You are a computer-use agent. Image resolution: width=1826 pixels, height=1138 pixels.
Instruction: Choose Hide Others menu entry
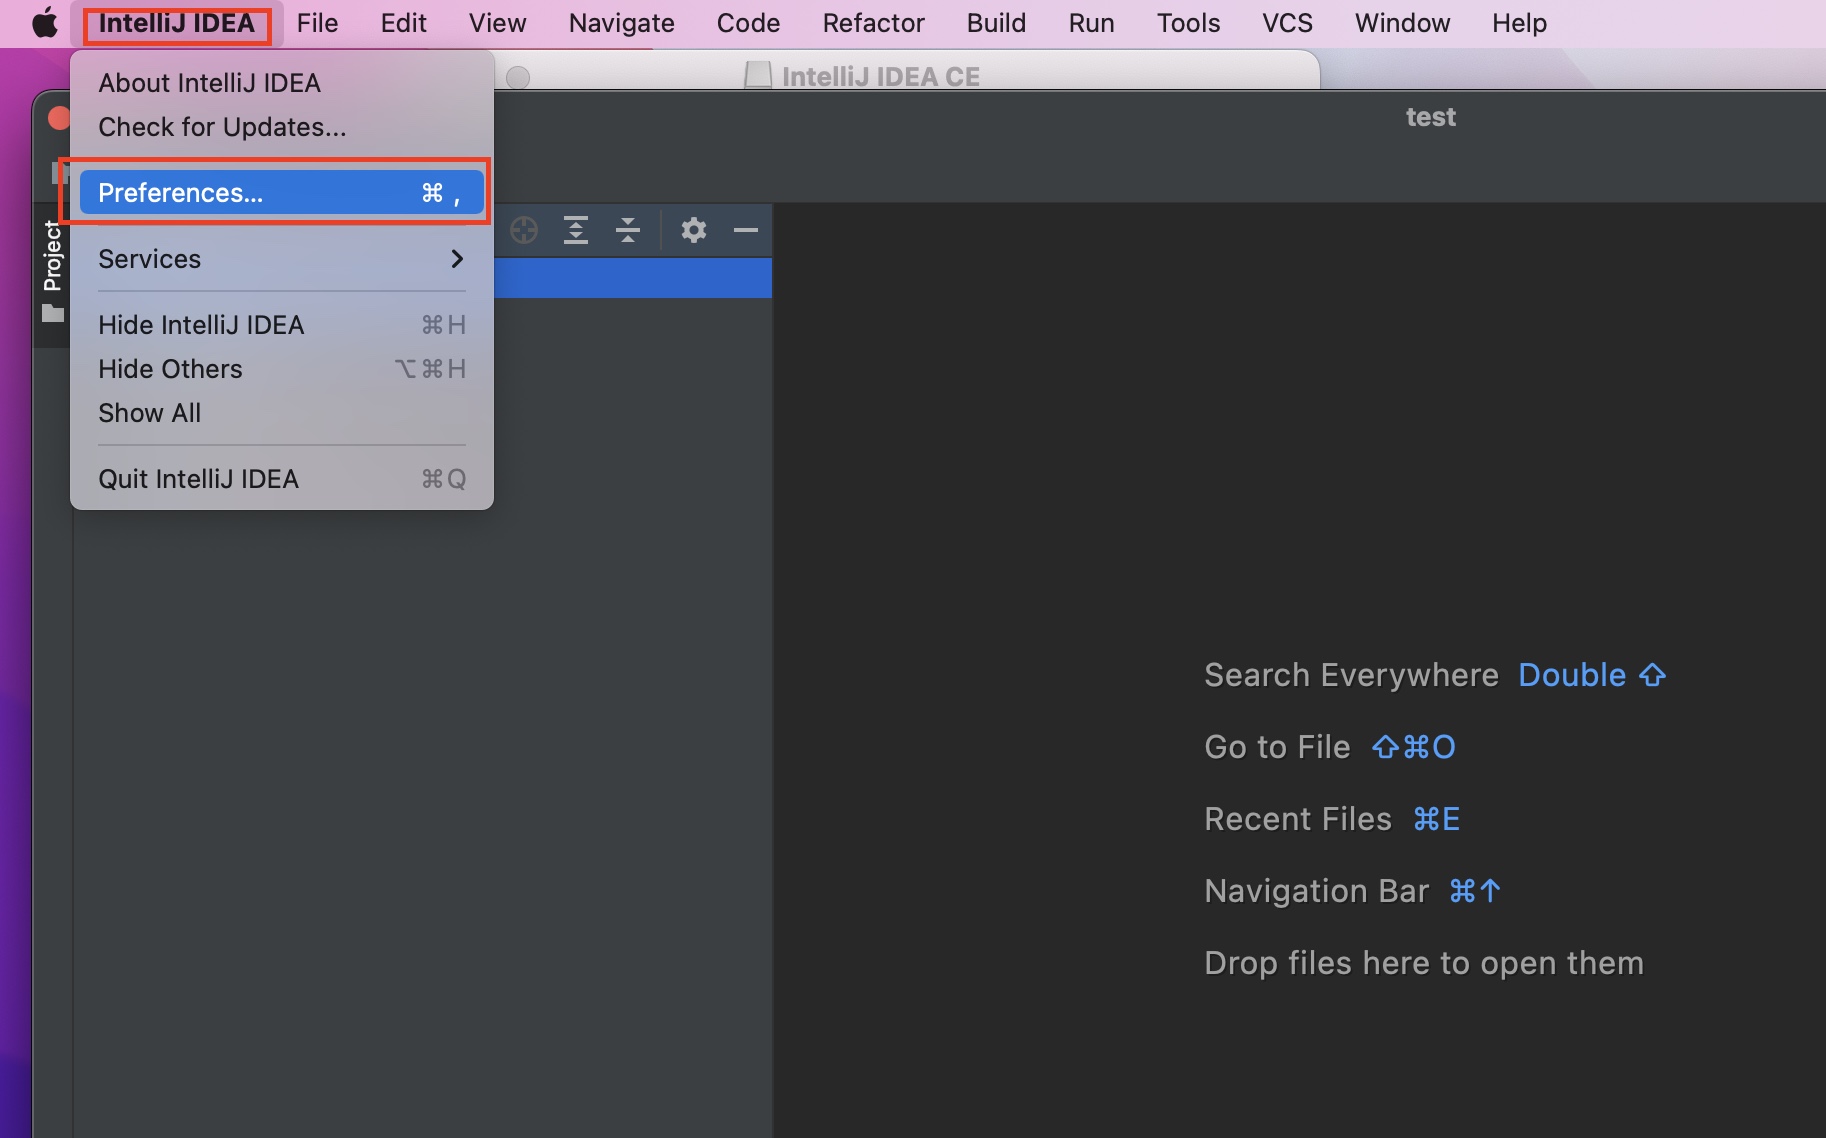click(170, 369)
